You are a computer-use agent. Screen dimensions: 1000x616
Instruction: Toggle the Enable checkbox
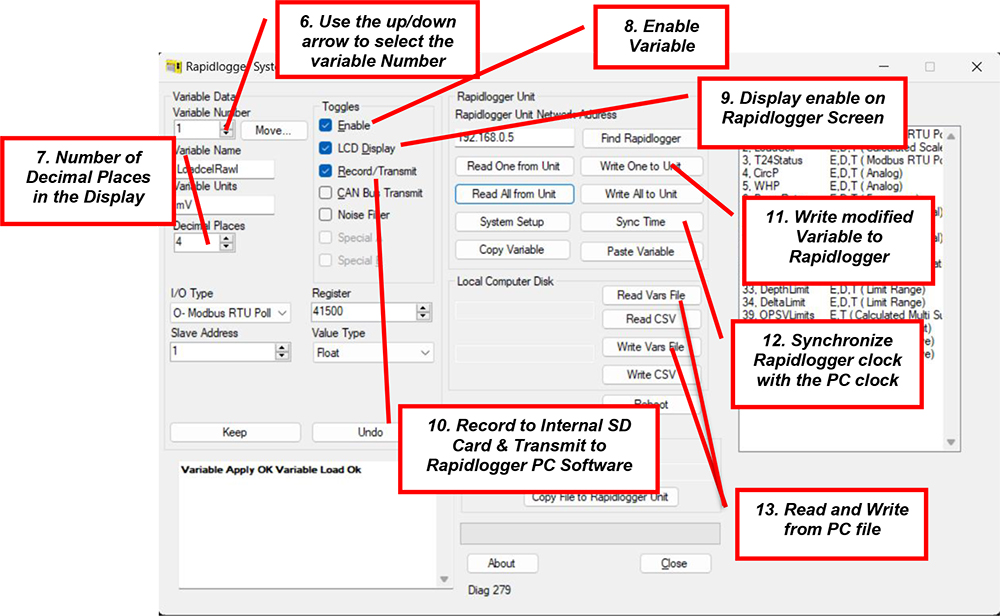pos(325,125)
